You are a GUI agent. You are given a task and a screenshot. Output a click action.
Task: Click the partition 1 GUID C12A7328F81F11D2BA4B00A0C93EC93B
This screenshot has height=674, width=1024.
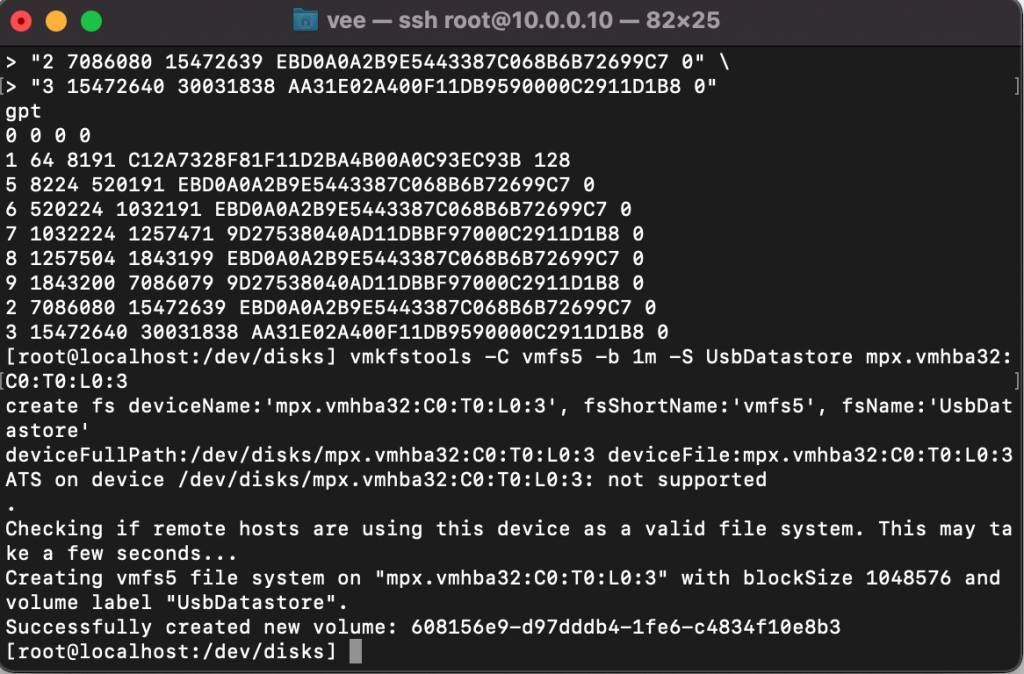(x=325, y=160)
